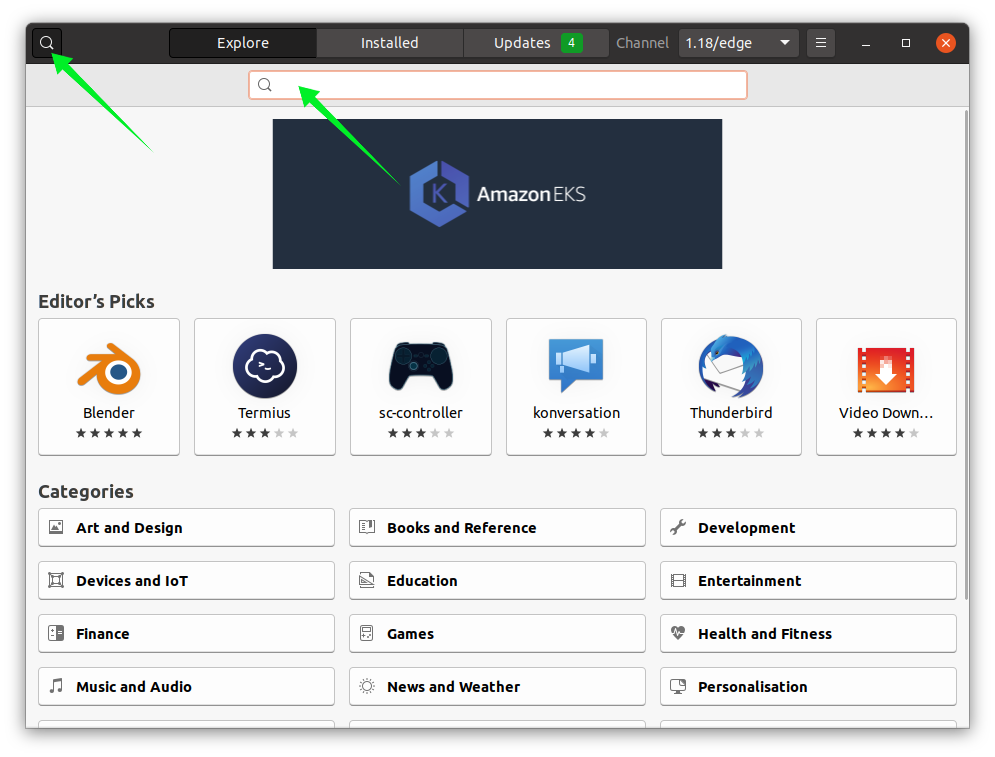Click the News and Weather sun icon
The height and width of the screenshot is (757, 995).
[x=367, y=686]
